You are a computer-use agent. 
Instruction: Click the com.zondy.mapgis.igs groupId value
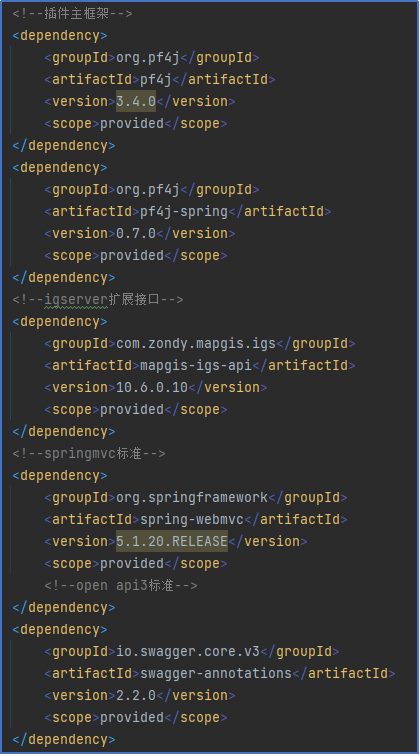click(x=196, y=343)
